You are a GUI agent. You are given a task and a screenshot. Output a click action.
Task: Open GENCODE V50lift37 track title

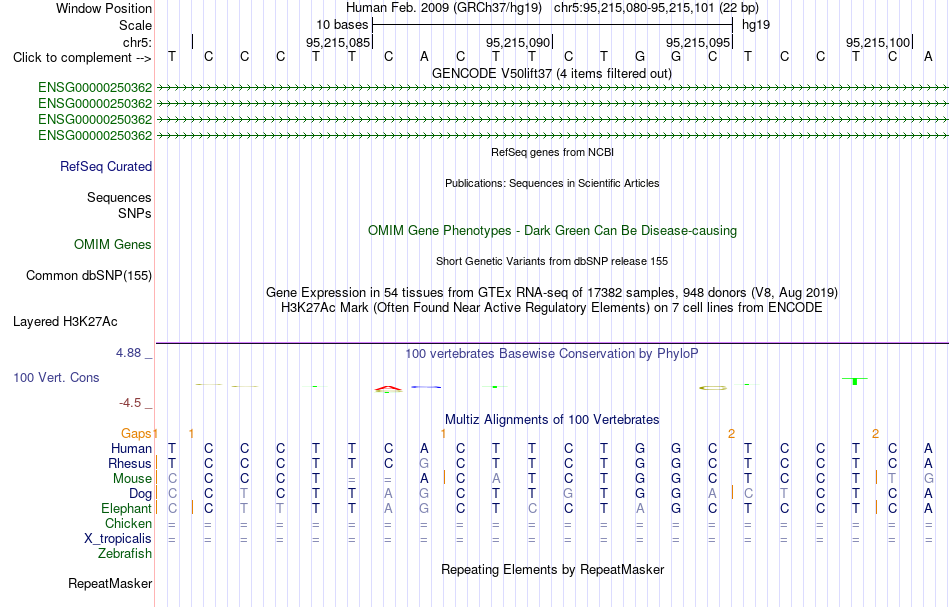[x=552, y=73]
